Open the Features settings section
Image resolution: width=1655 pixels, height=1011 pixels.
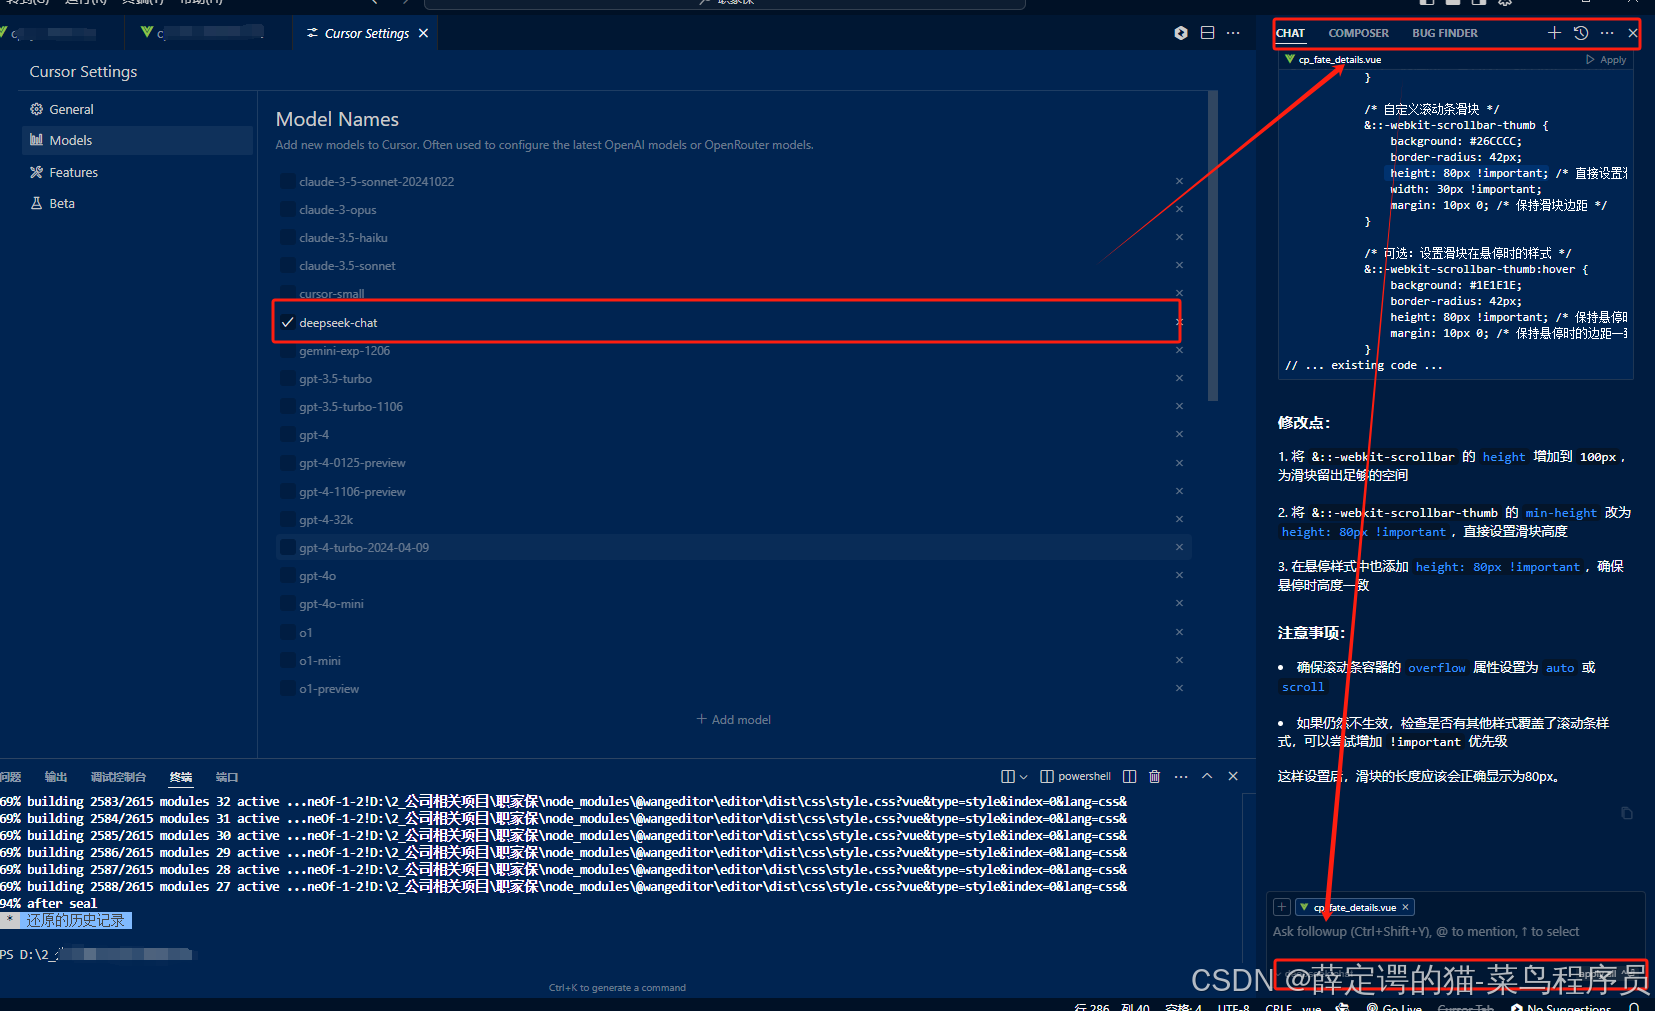[x=137, y=172]
